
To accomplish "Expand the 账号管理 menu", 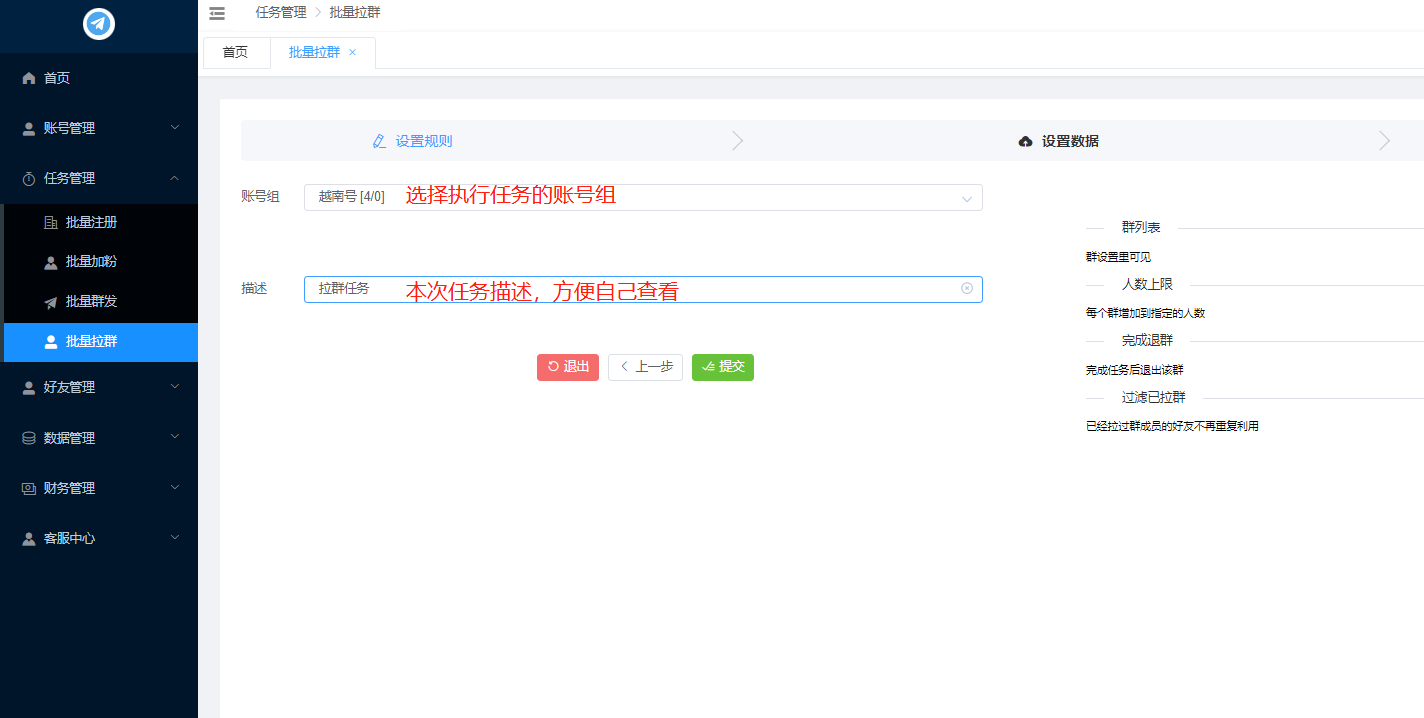I will coord(99,128).
